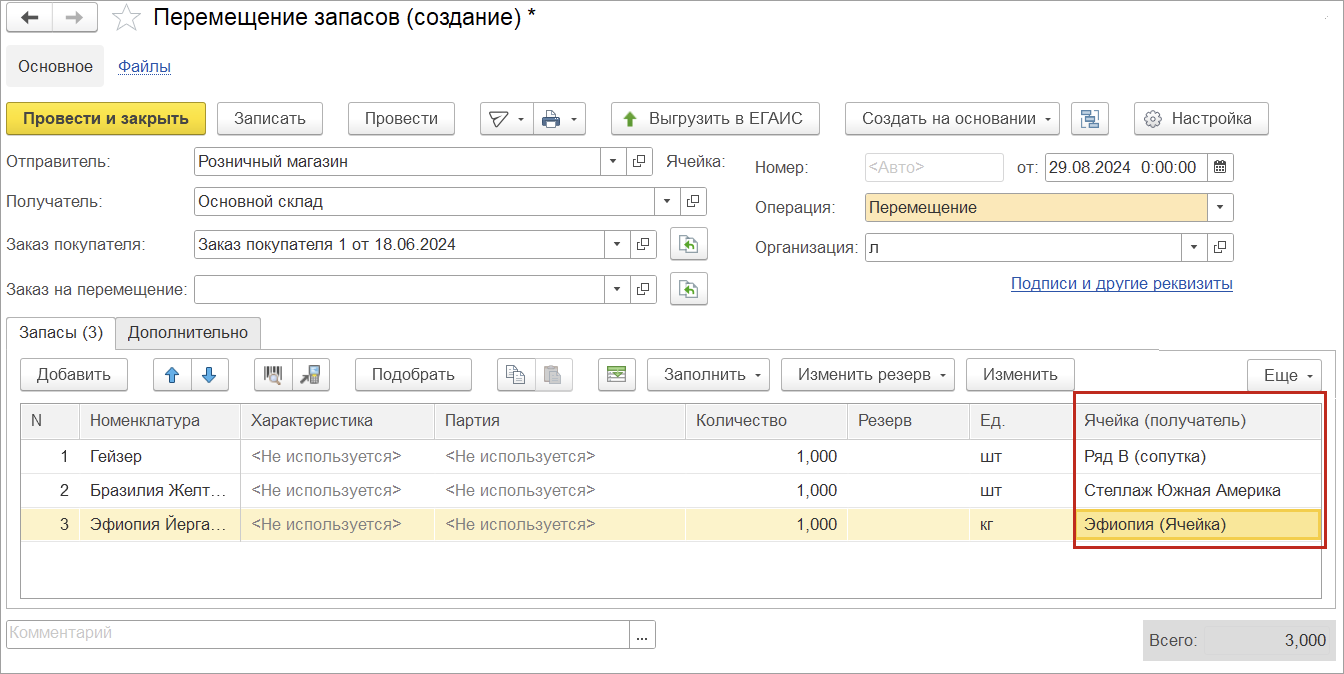The height and width of the screenshot is (674, 1344).
Task: Click the Резерв column header
Action: (908, 421)
